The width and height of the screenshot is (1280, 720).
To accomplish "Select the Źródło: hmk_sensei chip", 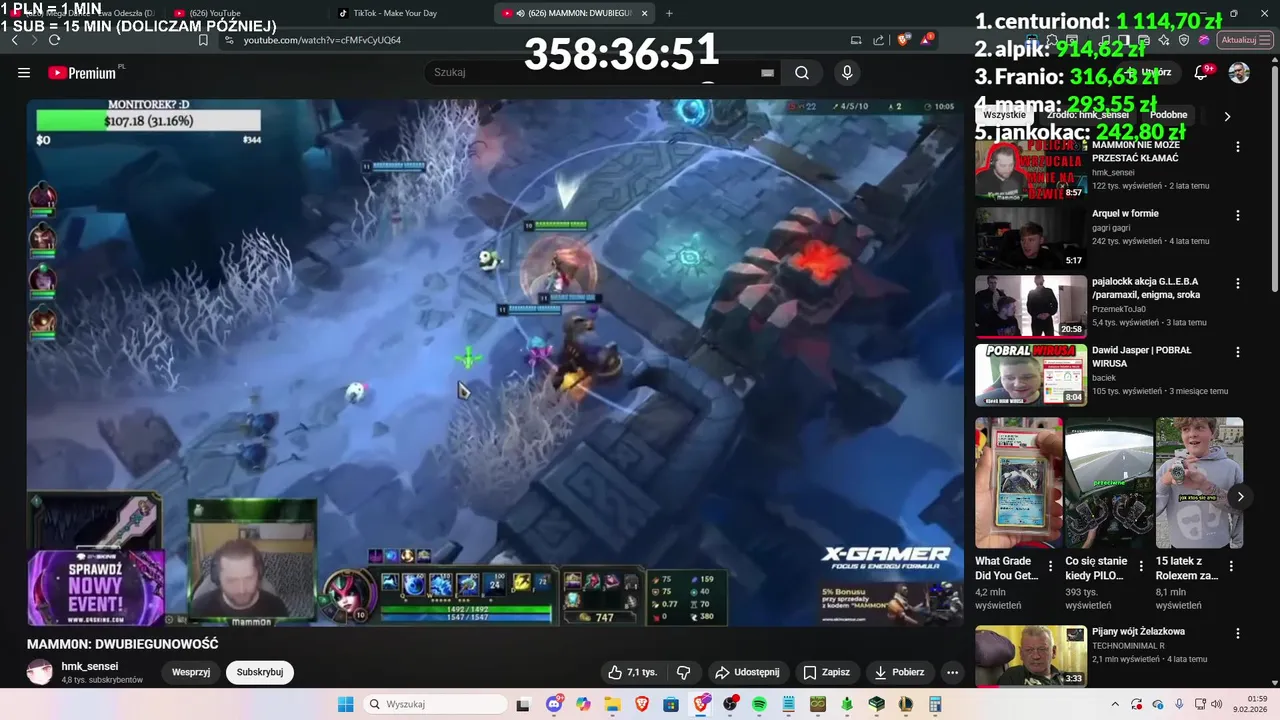I will pos(1088,115).
